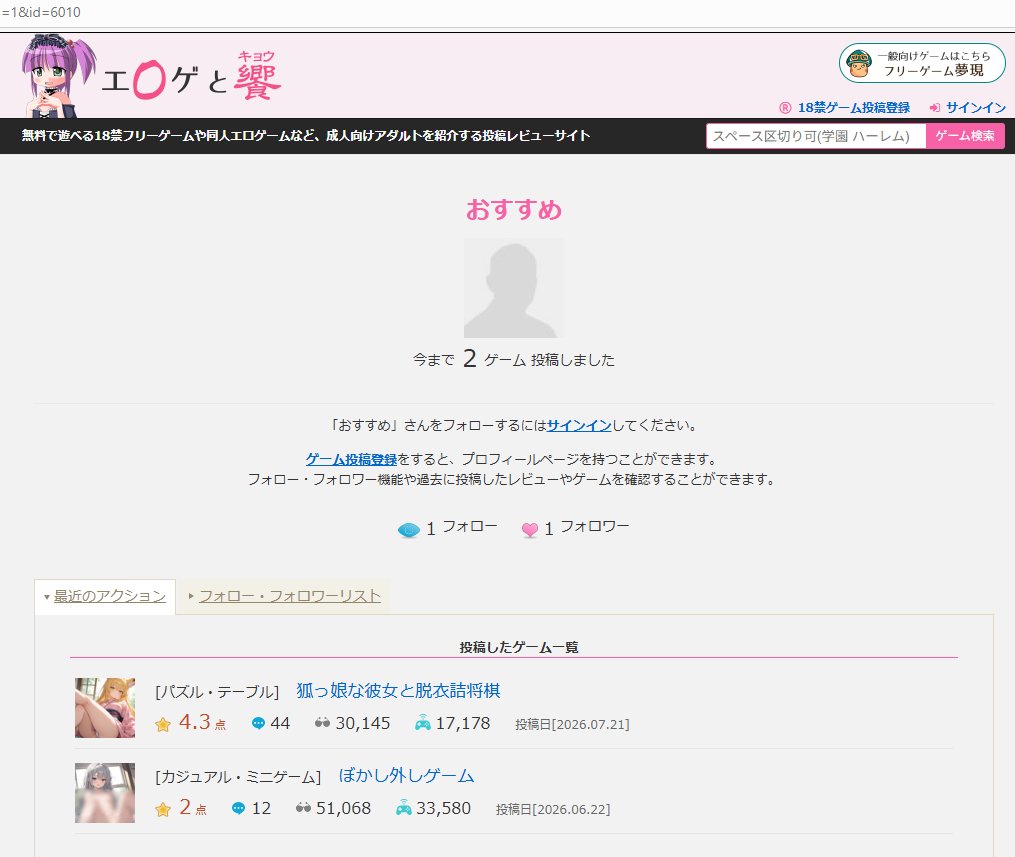The height and width of the screenshot is (857, 1015).
Task: Click the purple-haired mascot character icon
Action: click(58, 76)
